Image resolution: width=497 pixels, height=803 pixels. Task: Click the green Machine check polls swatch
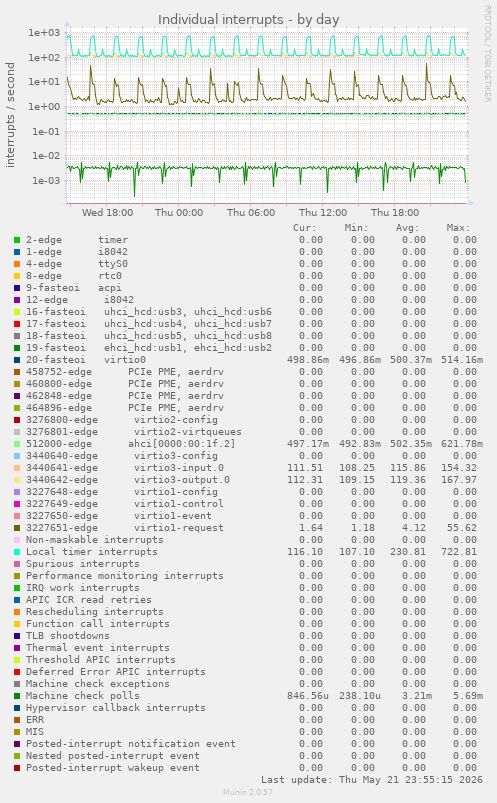pos(17,696)
